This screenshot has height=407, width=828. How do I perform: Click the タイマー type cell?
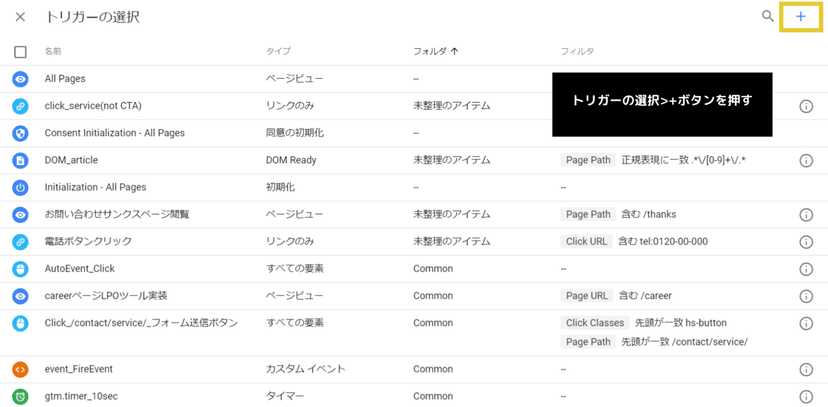(285, 396)
